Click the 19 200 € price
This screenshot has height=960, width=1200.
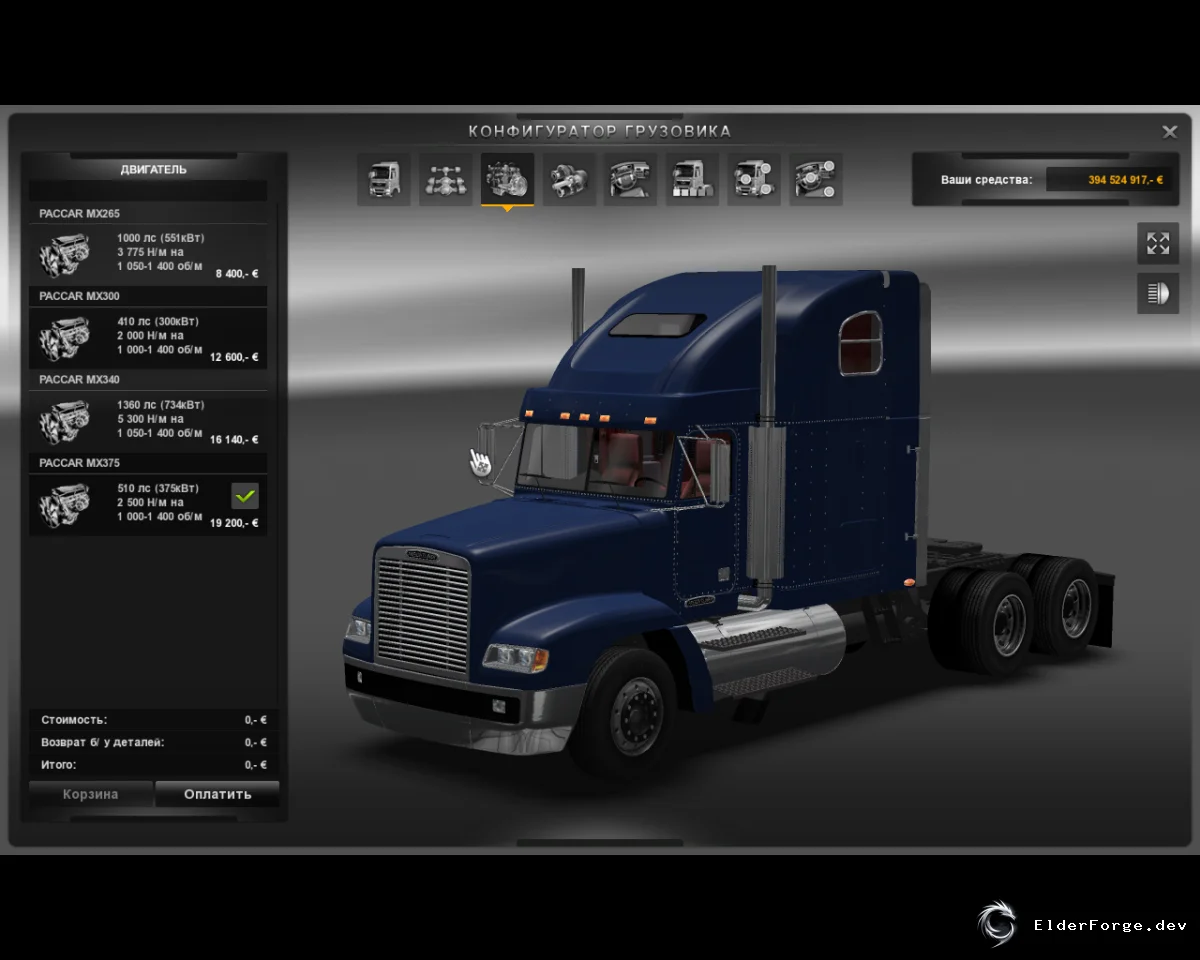pyautogui.click(x=234, y=523)
